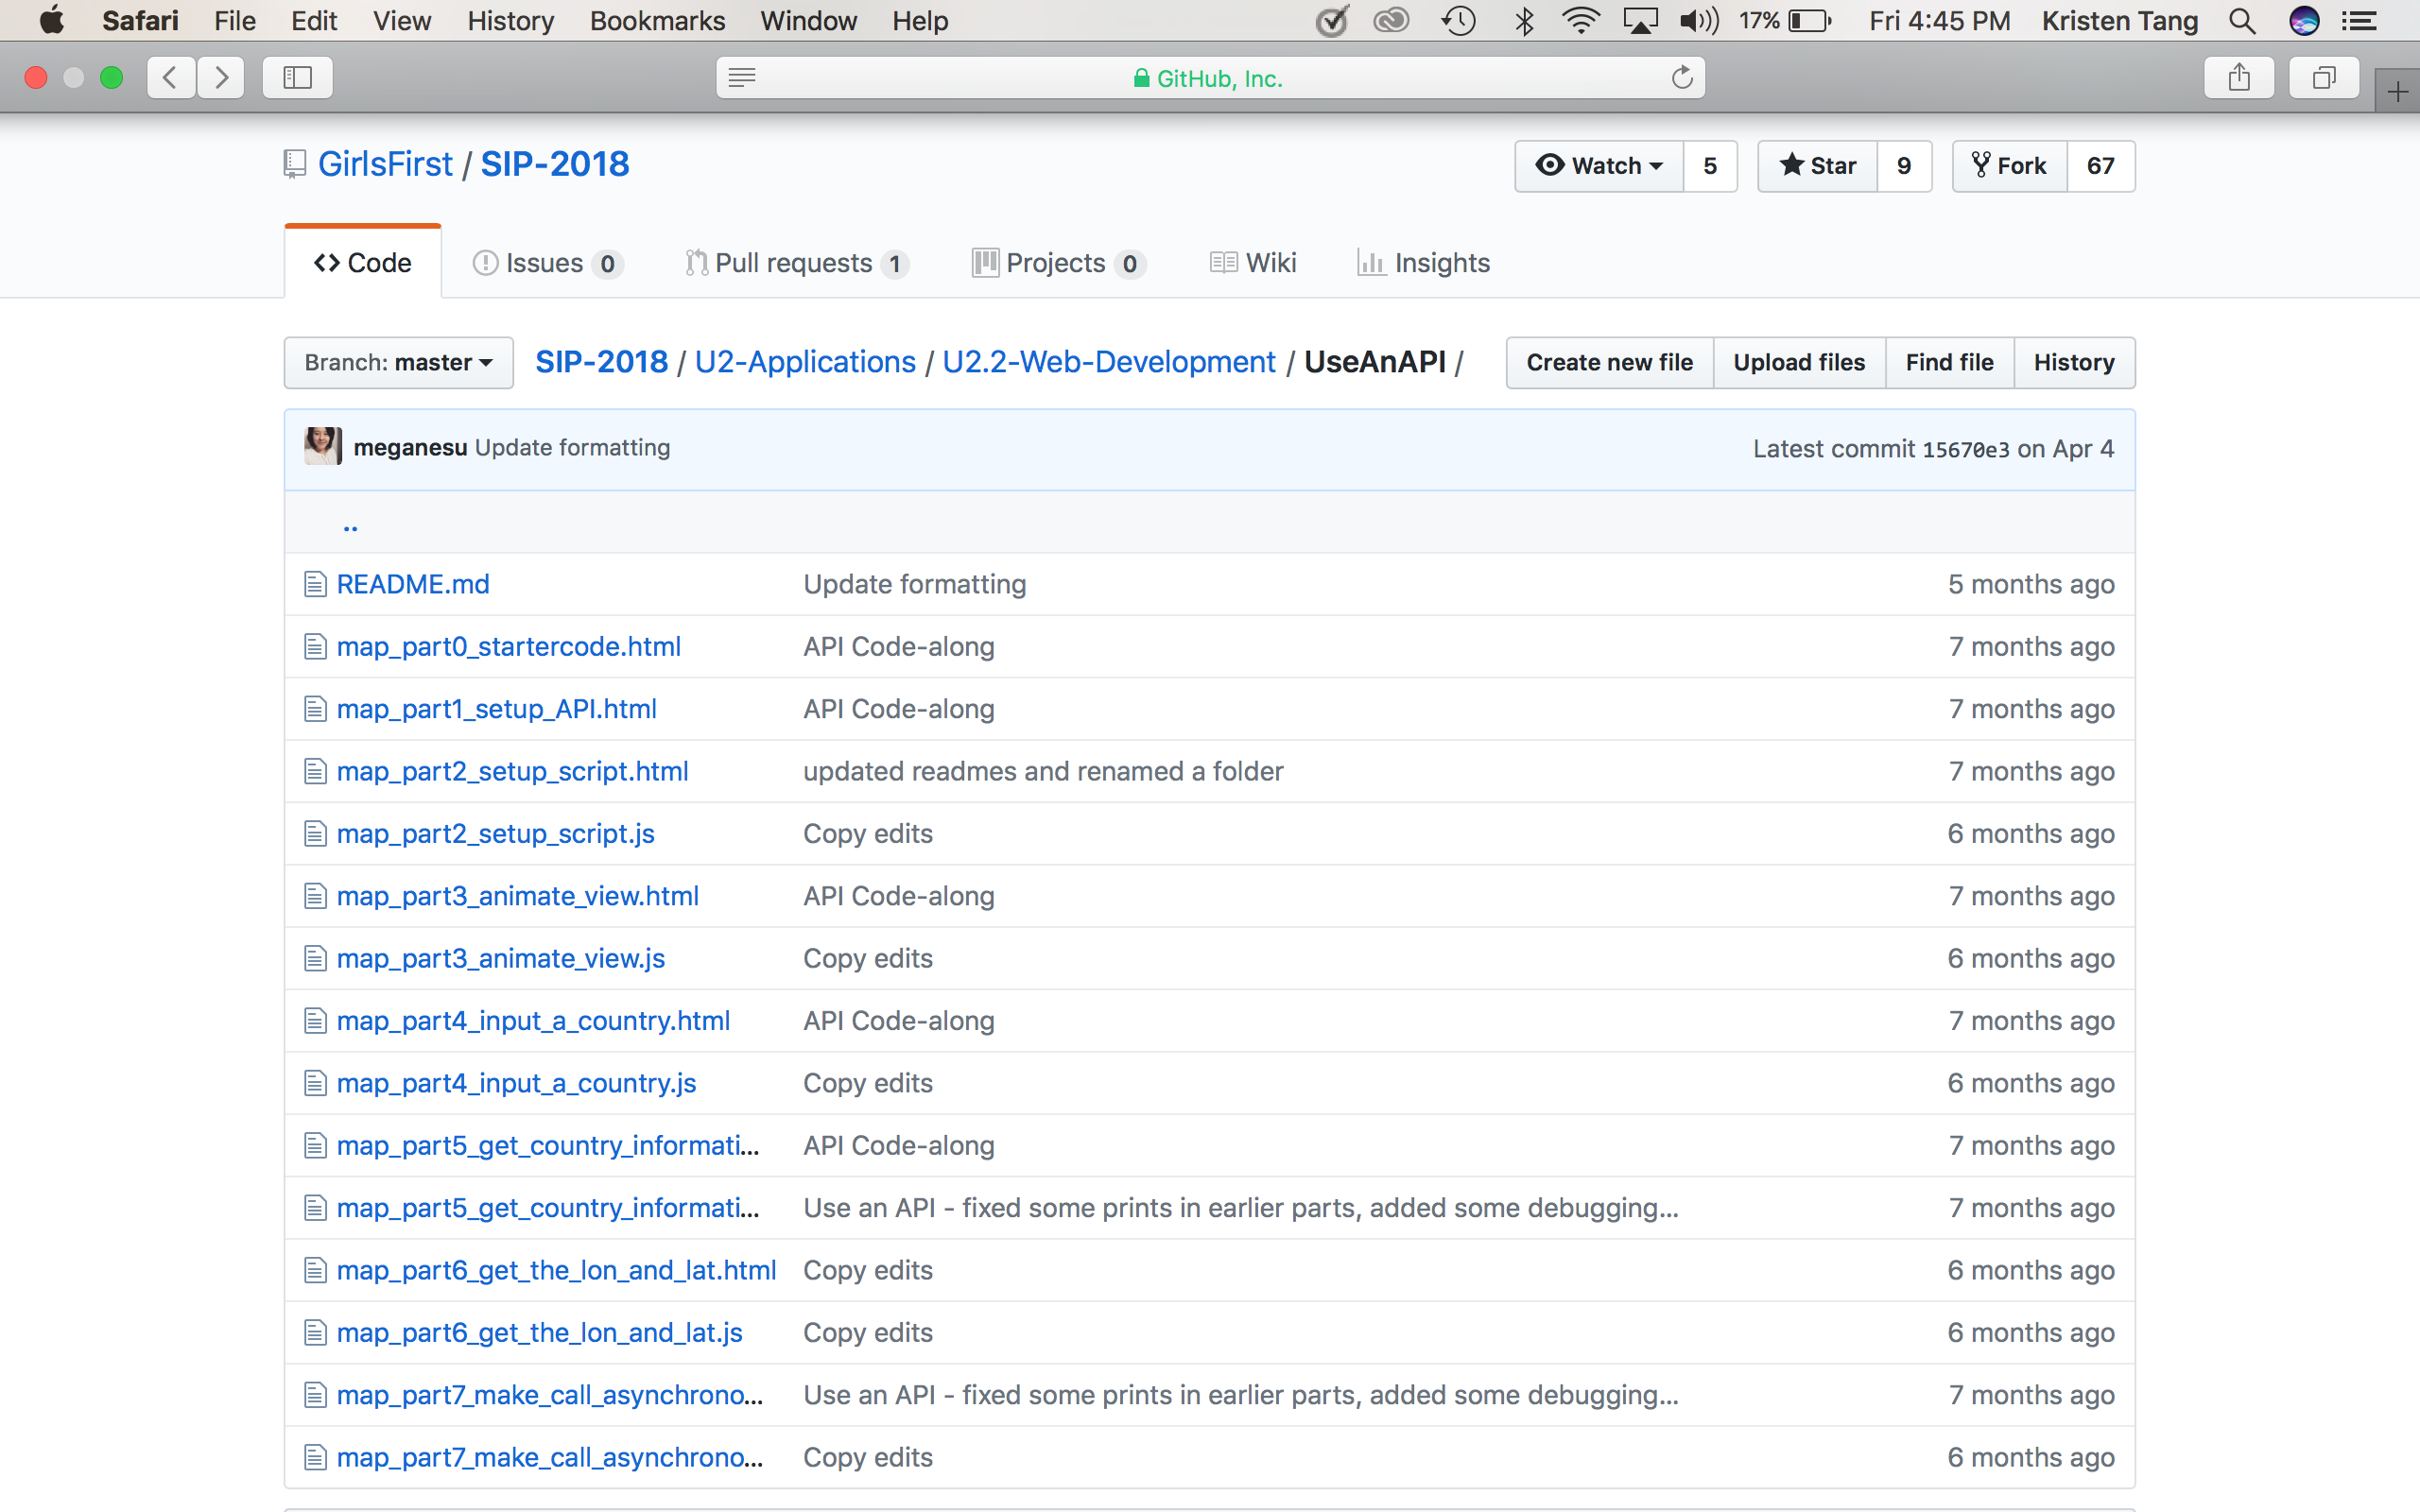Open the Share sheet icon
The image size is (2420, 1512).
tap(2239, 77)
